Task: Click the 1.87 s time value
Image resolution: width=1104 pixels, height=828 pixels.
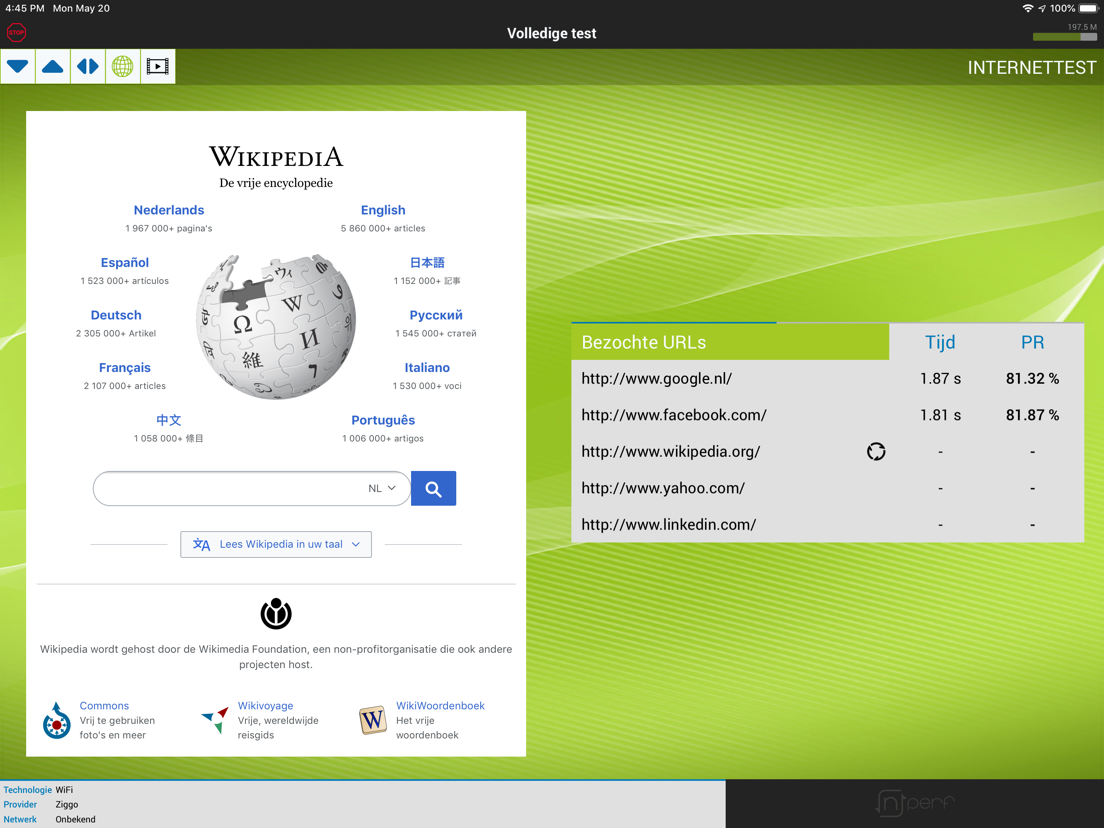Action: coord(940,379)
